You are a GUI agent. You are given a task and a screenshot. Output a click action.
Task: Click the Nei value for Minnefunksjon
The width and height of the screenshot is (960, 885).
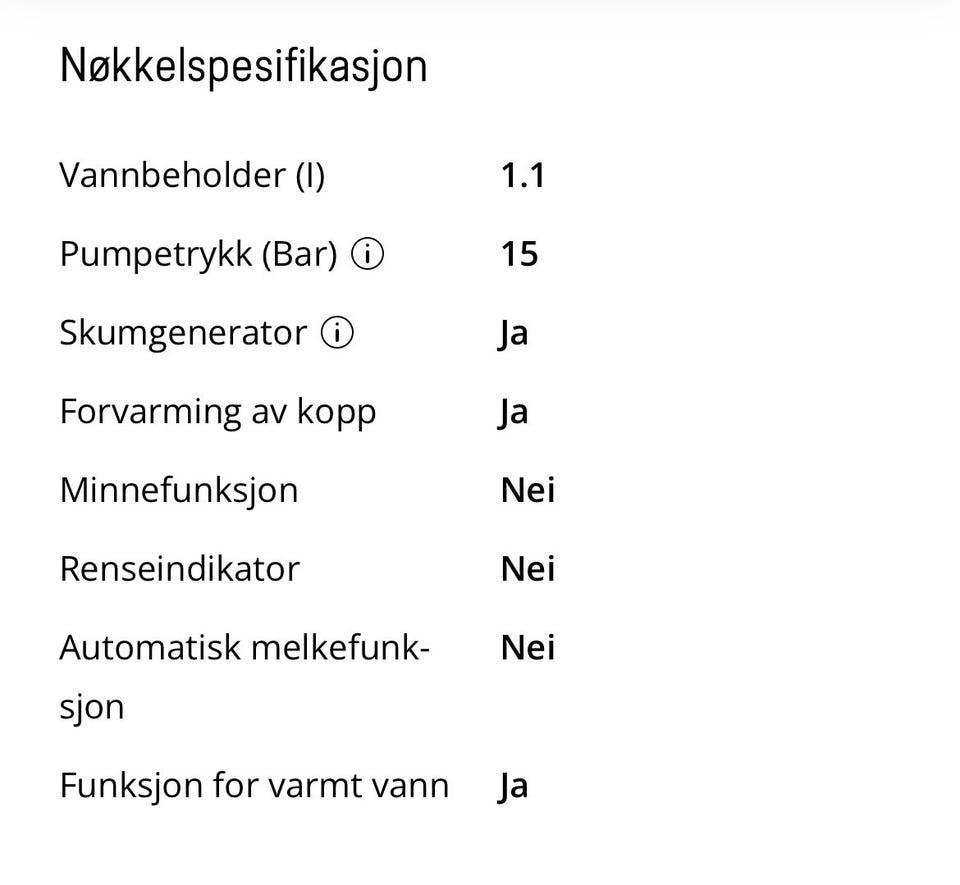(x=528, y=490)
